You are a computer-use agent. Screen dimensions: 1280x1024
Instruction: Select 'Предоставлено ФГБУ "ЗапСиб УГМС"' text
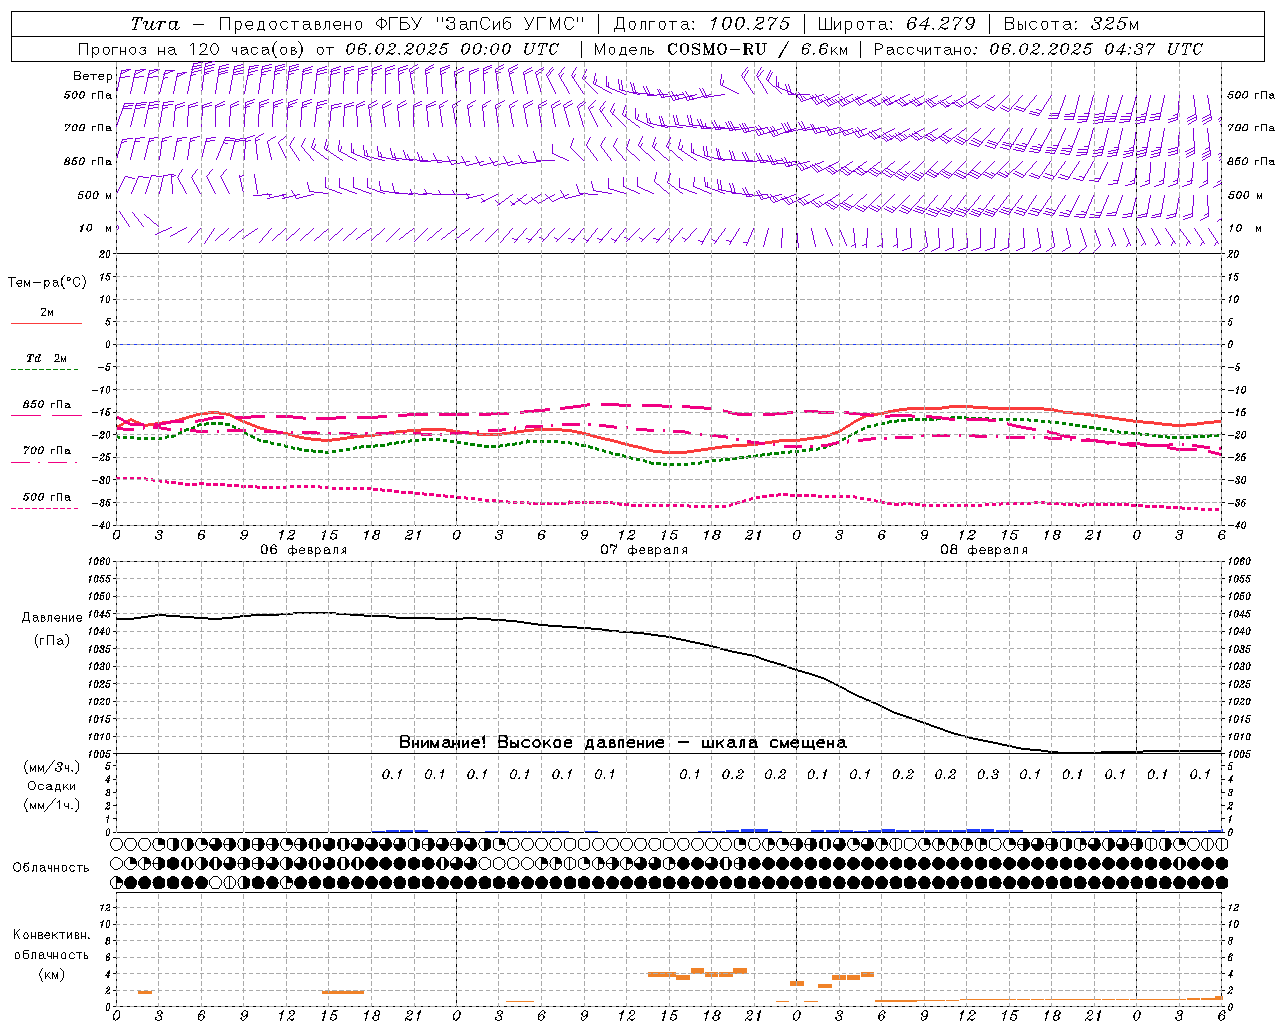click(x=401, y=24)
